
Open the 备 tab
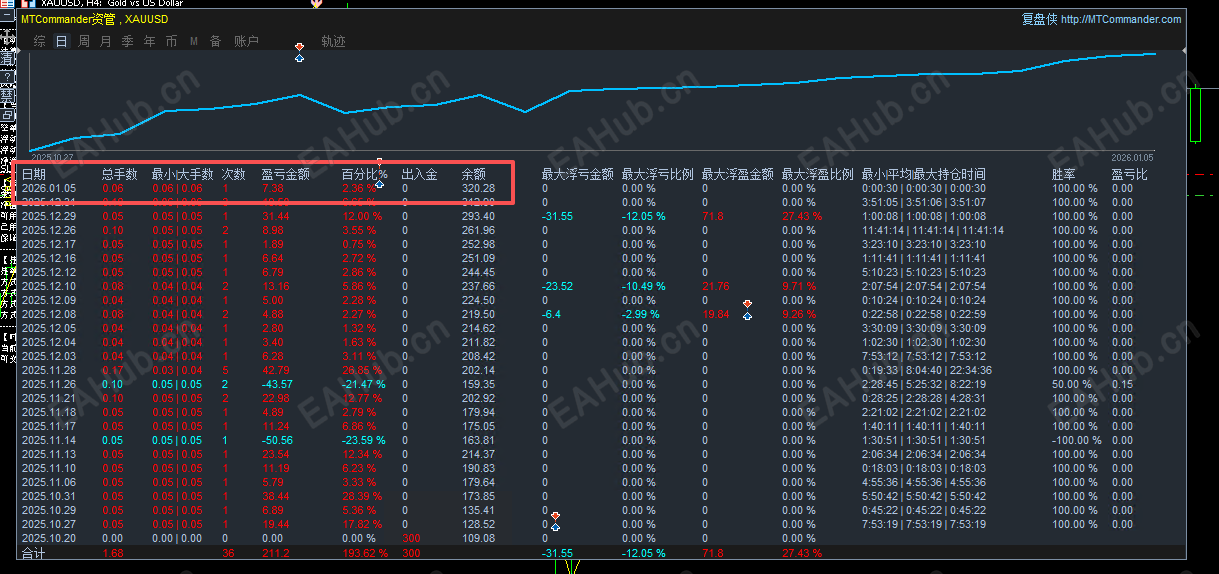tap(216, 41)
